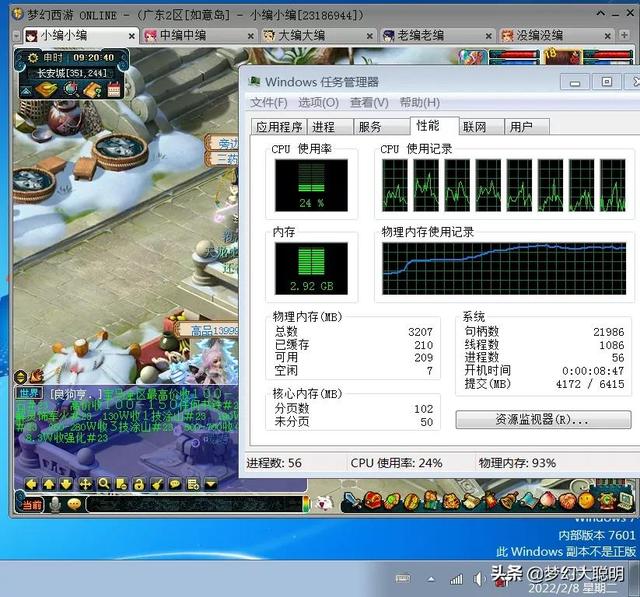The image size is (640, 597).
Task: Click the white pet face icon beside chat box
Action: click(325, 503)
